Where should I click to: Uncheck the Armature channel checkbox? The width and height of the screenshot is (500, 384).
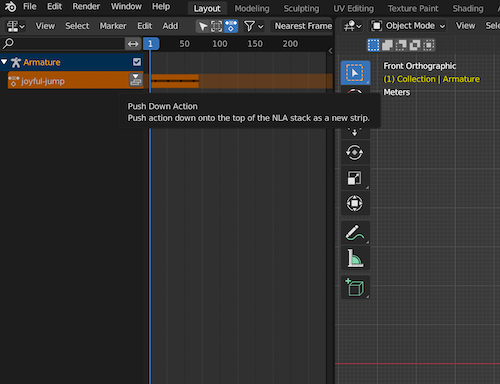[x=137, y=62]
